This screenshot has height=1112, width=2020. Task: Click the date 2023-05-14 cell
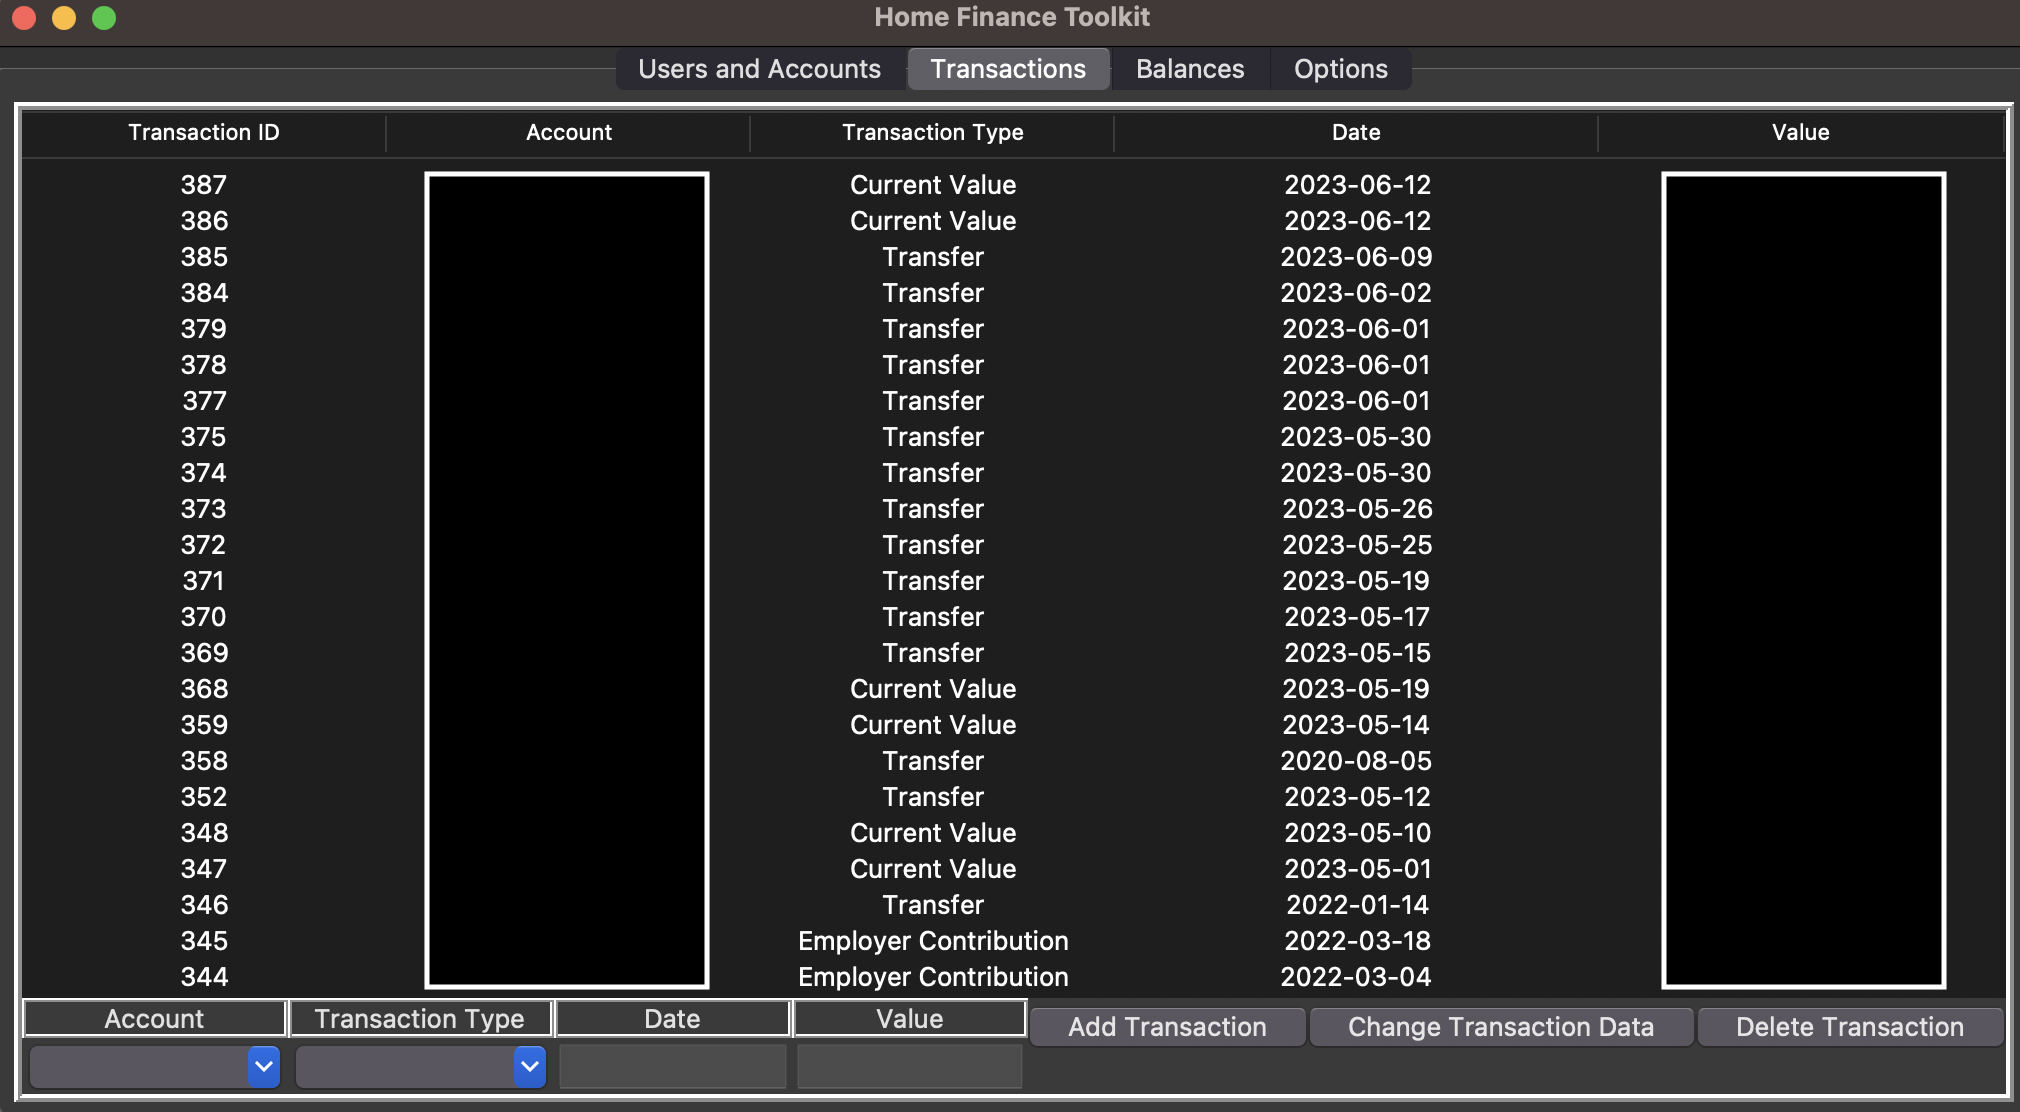click(1357, 725)
